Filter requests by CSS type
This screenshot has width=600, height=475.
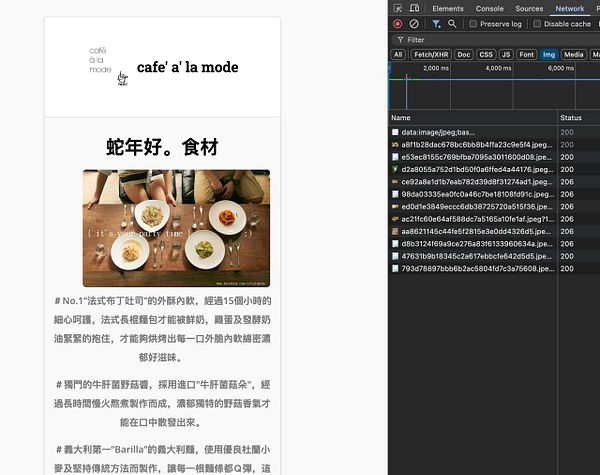point(486,54)
